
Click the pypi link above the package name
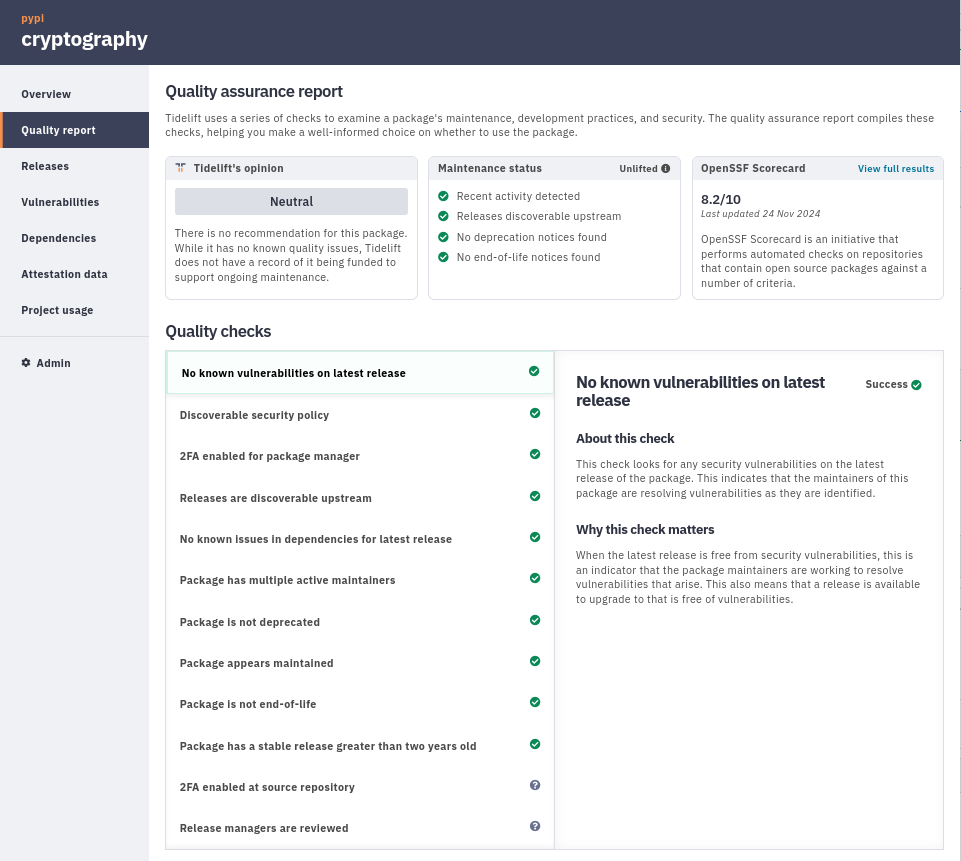pyautogui.click(x=32, y=18)
